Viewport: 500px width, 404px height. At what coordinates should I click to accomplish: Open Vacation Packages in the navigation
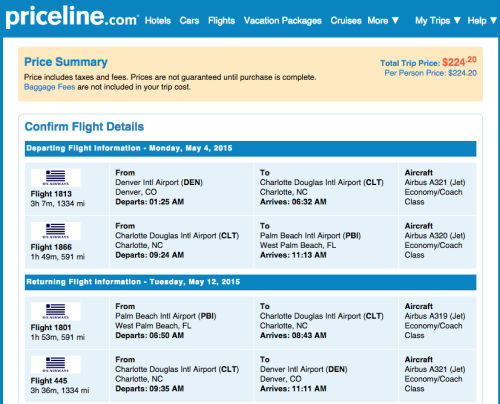click(283, 21)
